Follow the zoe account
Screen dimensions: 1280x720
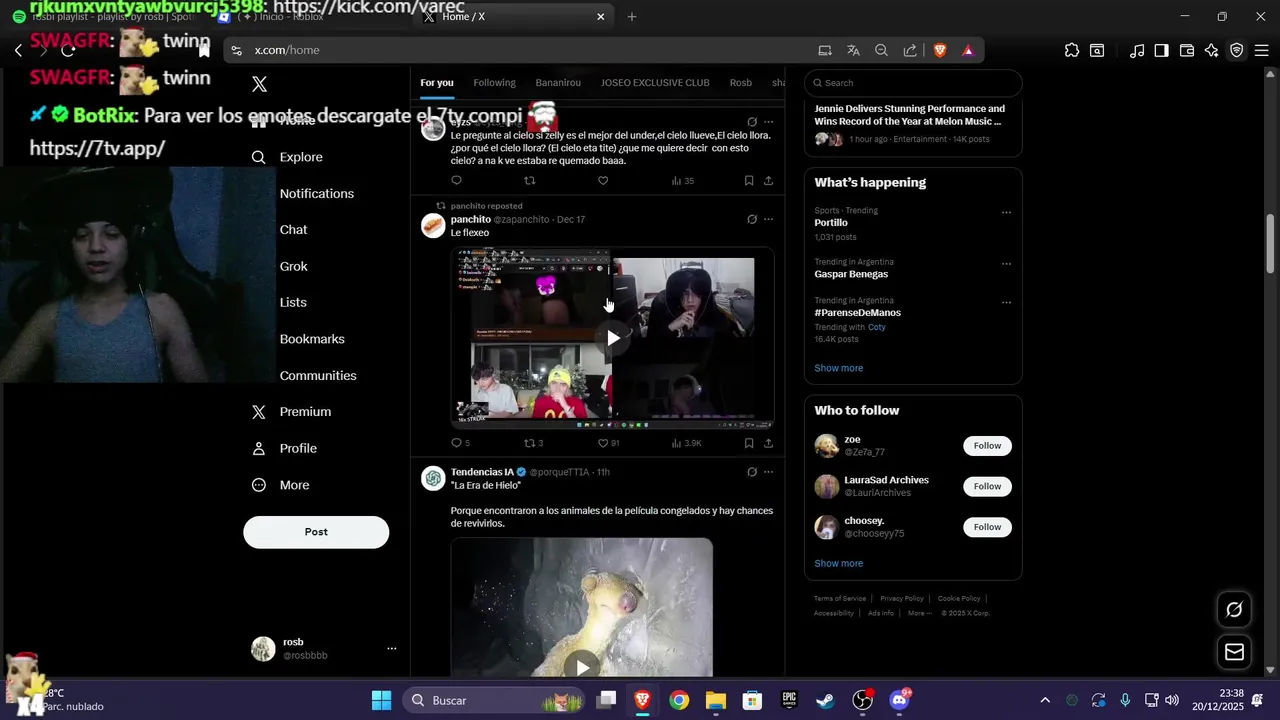pos(987,446)
